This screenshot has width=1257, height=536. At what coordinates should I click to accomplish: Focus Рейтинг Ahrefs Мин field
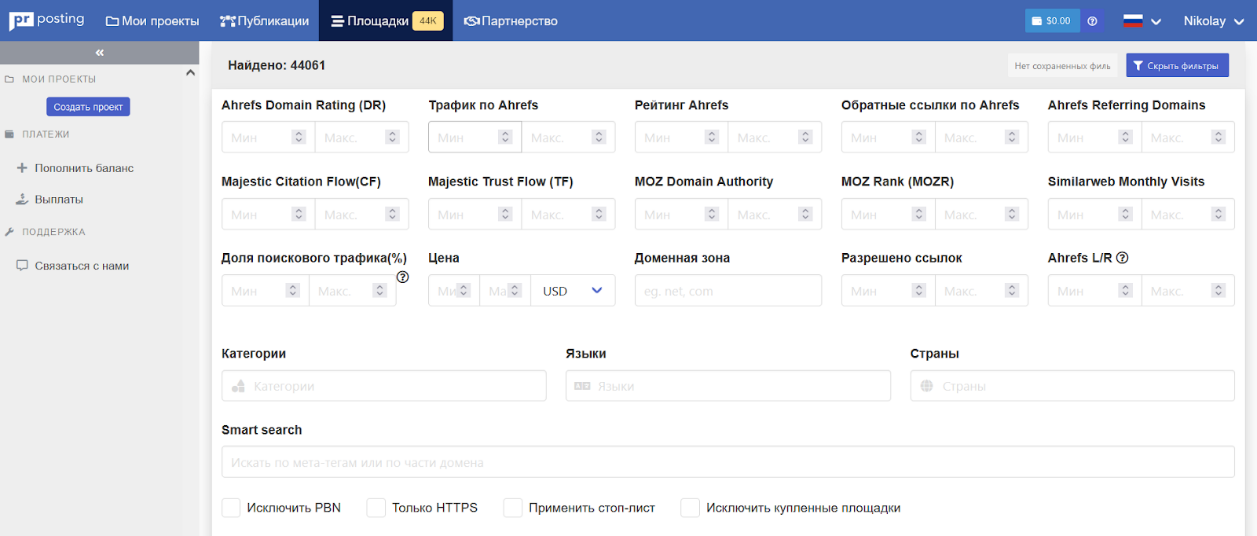pos(681,137)
